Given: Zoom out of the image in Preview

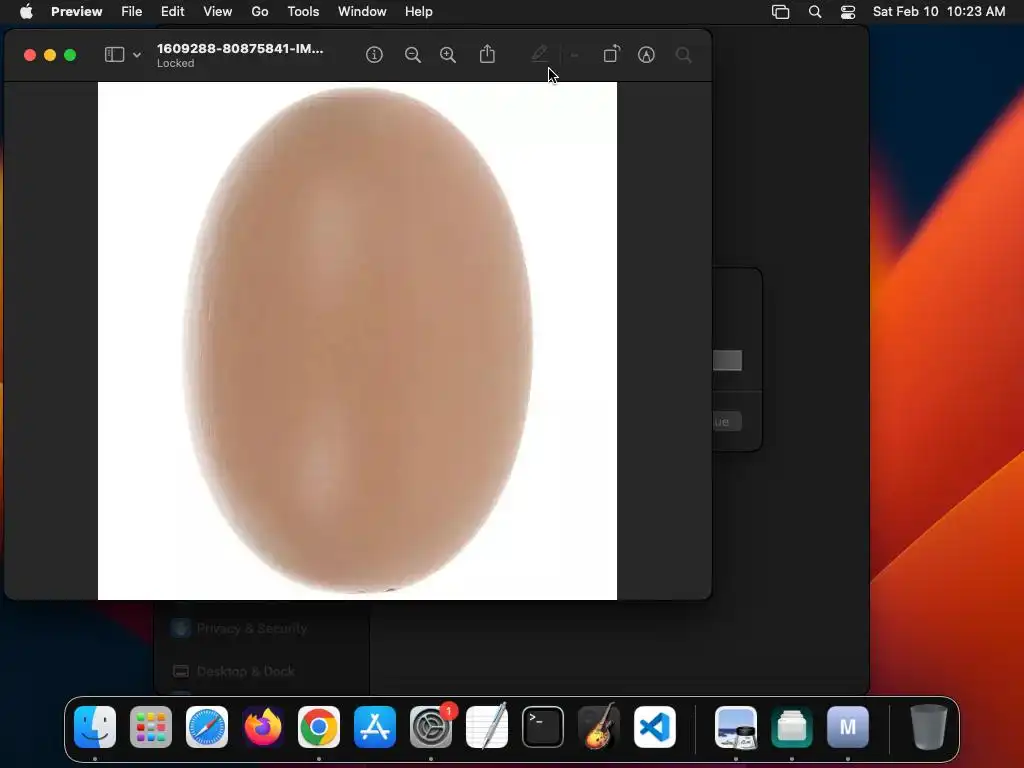Looking at the screenshot, I should pos(413,55).
